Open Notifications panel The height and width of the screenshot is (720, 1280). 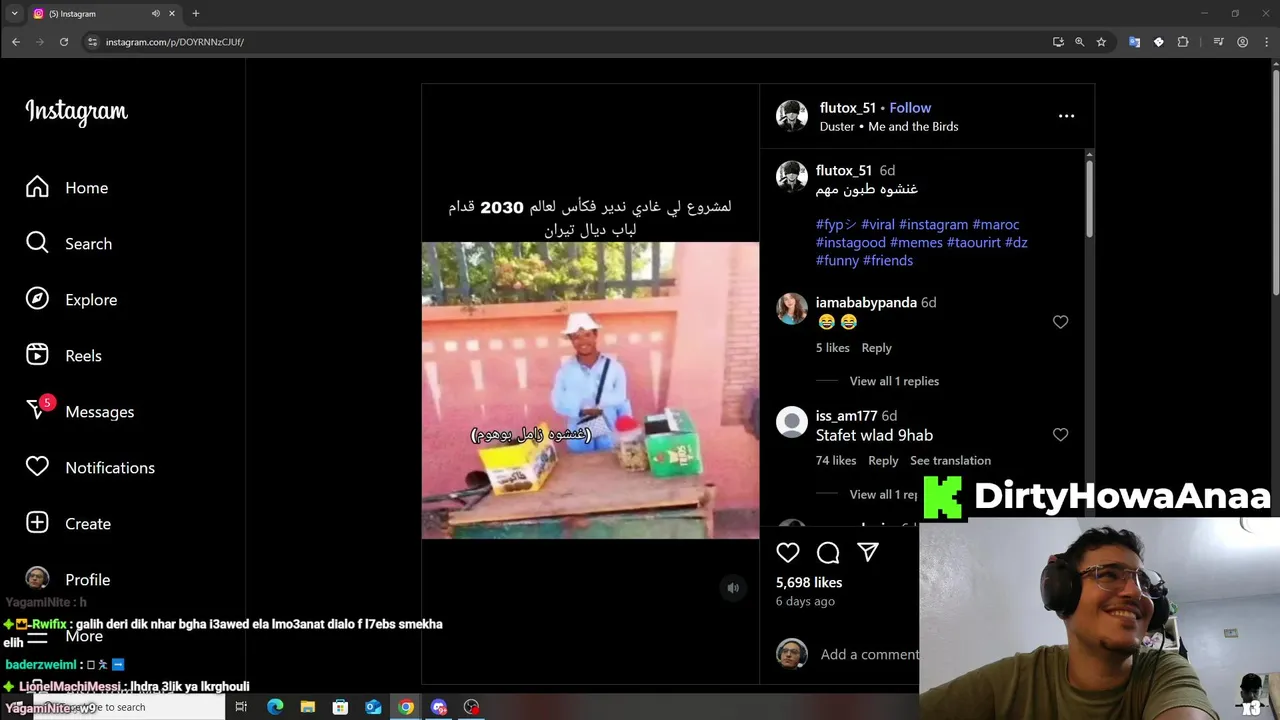[90, 468]
